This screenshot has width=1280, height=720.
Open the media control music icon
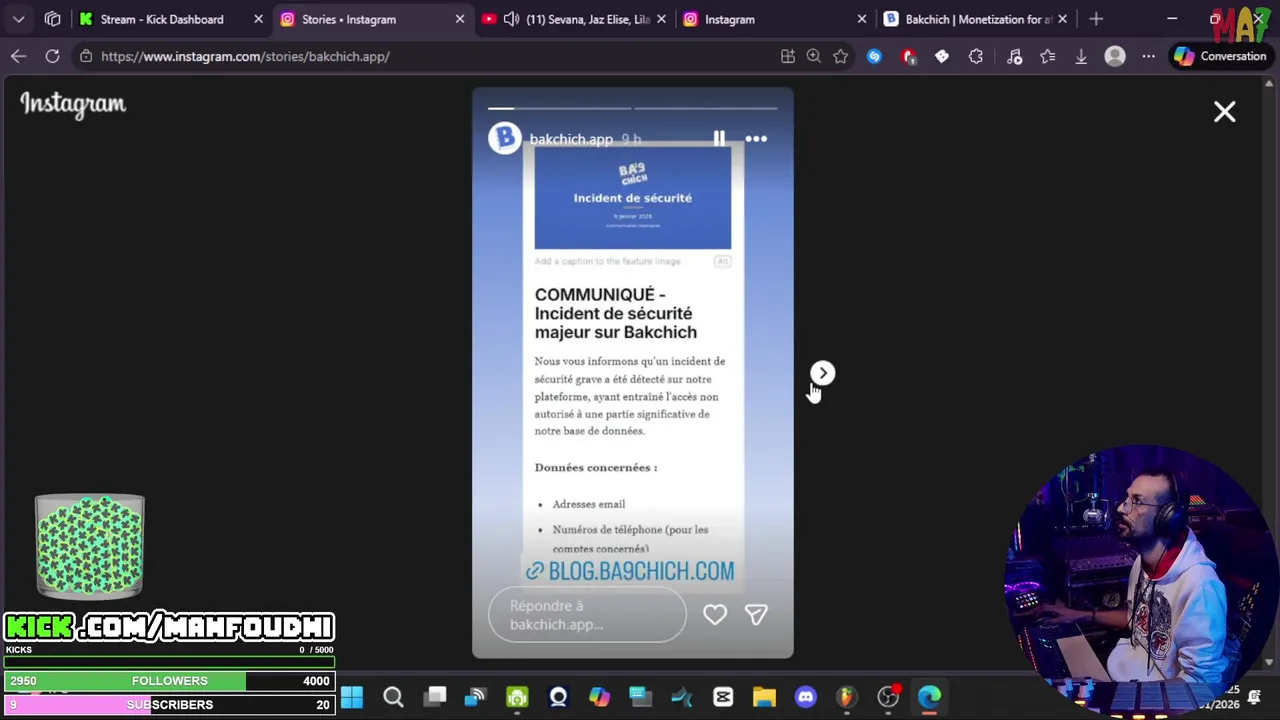[x=1014, y=56]
